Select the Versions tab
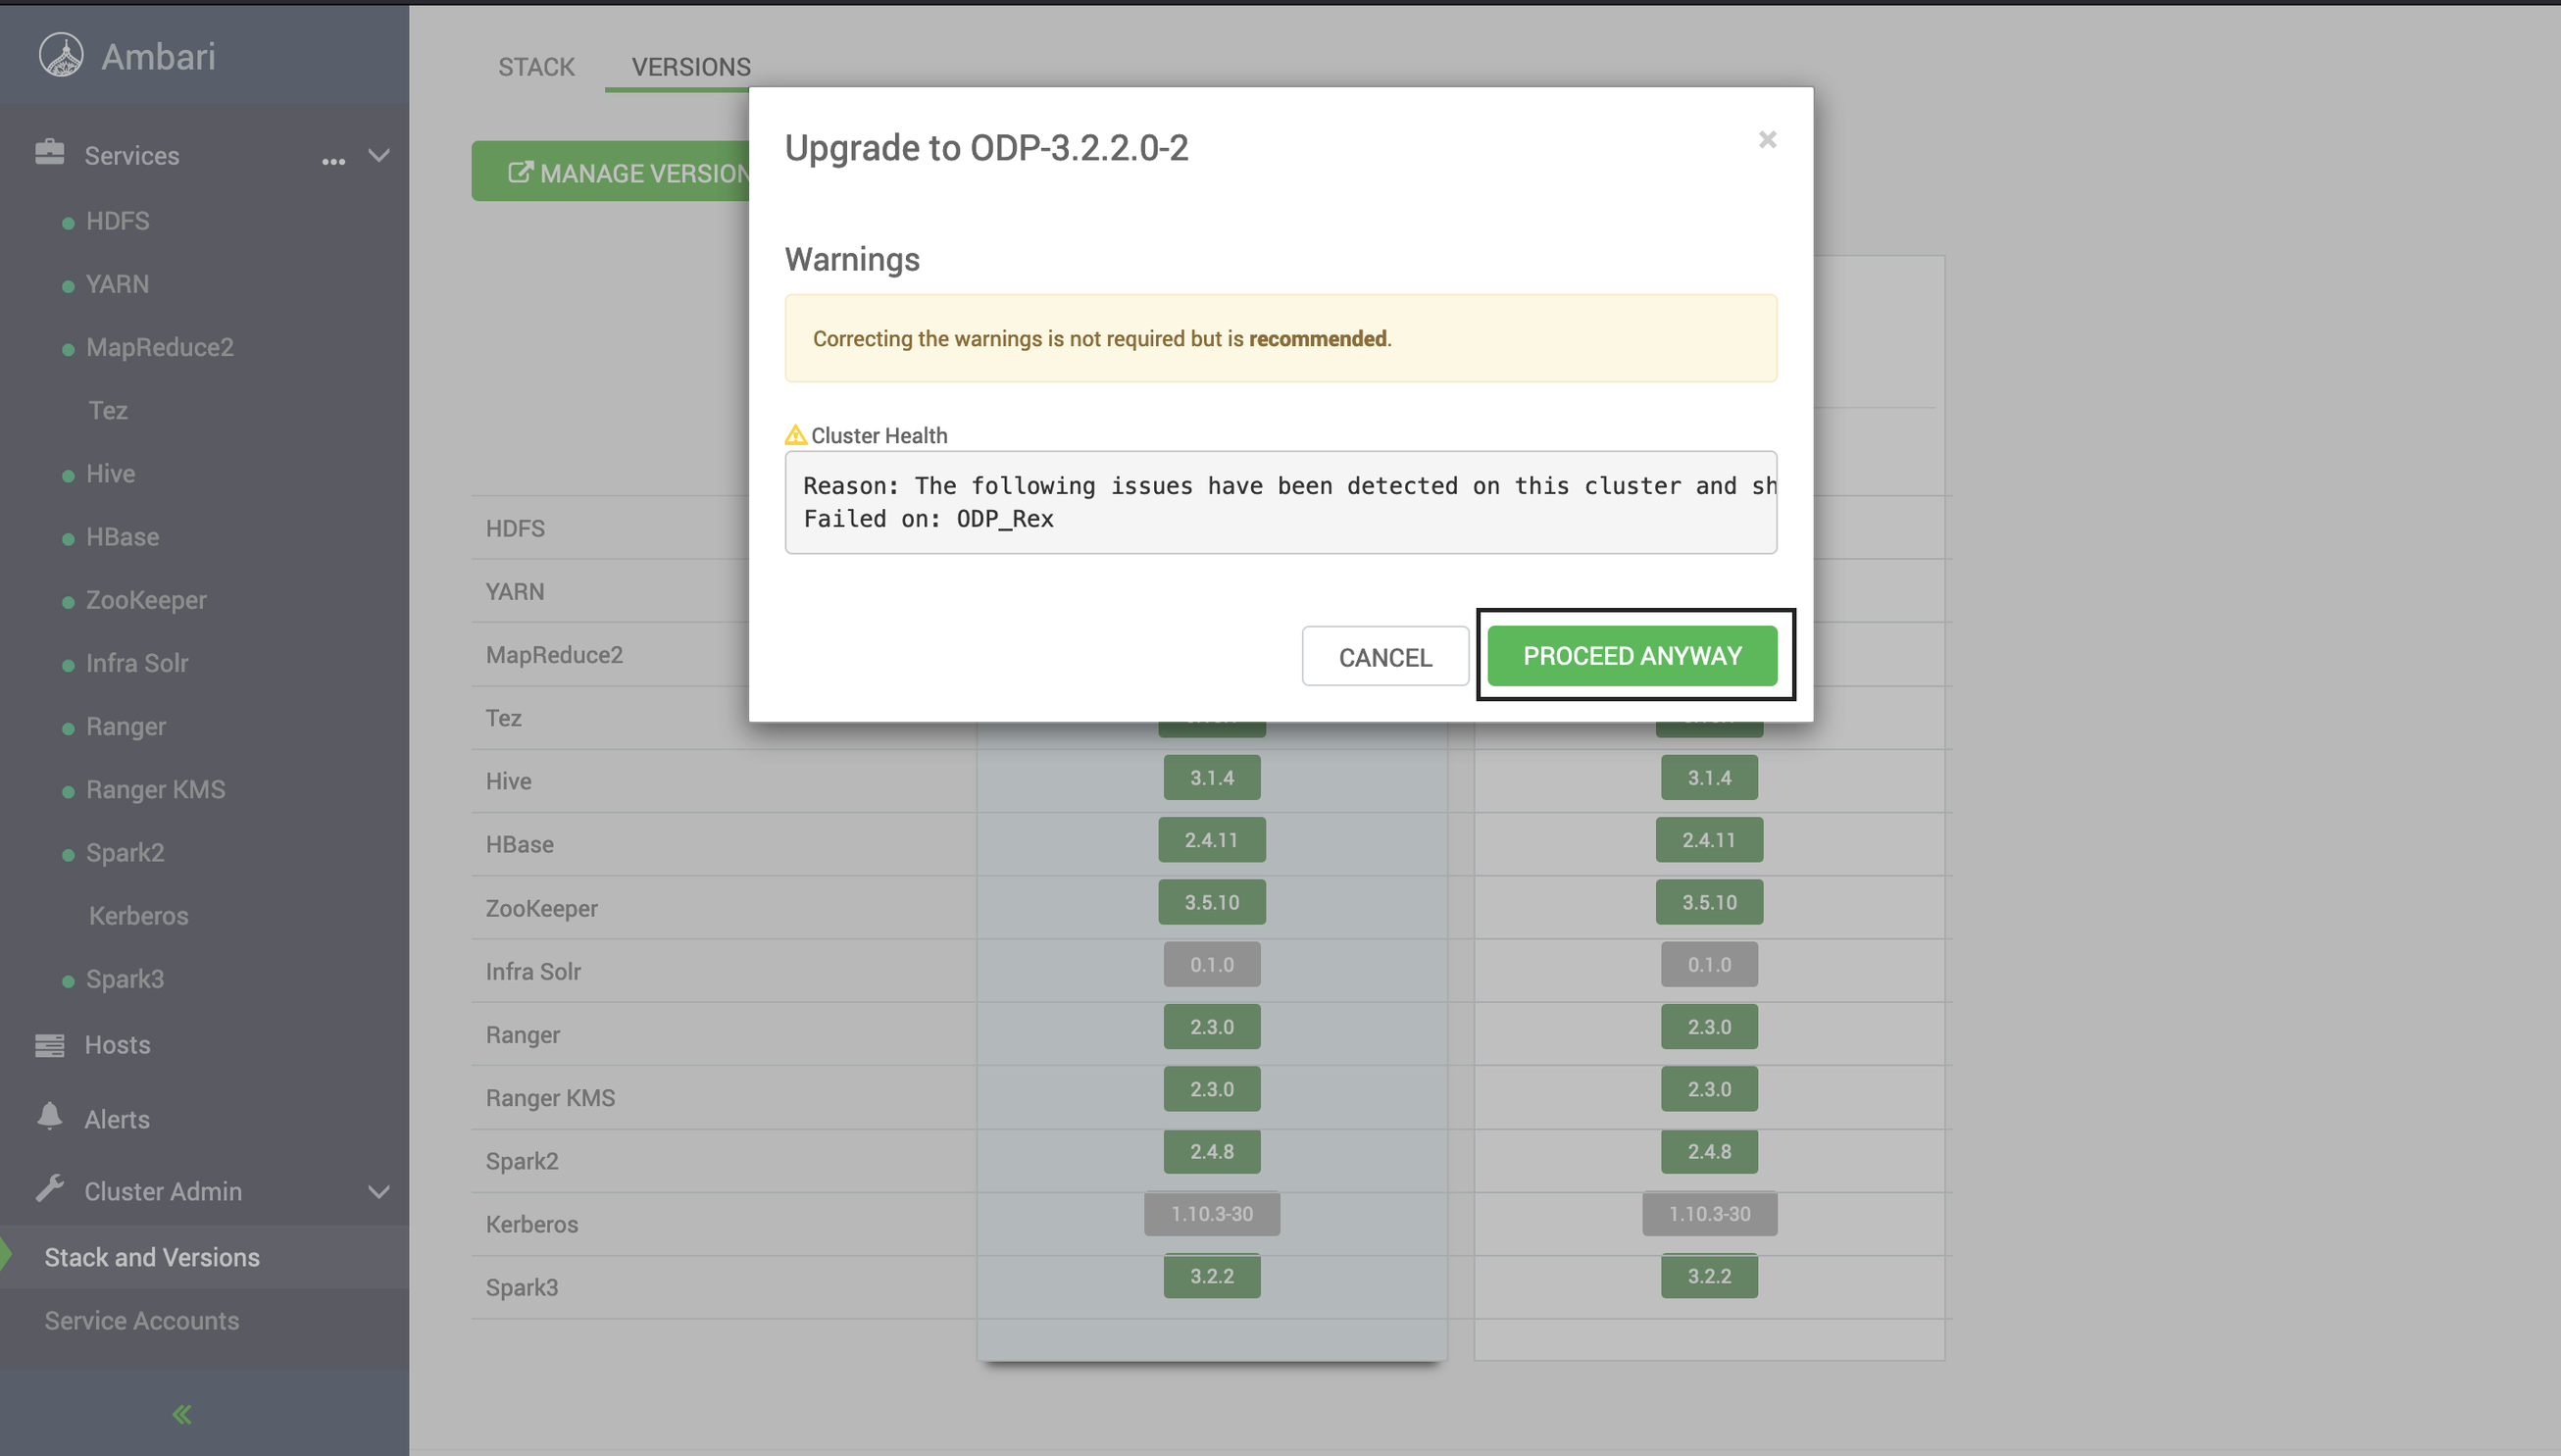Screen dimensions: 2561x1456 [691, 67]
